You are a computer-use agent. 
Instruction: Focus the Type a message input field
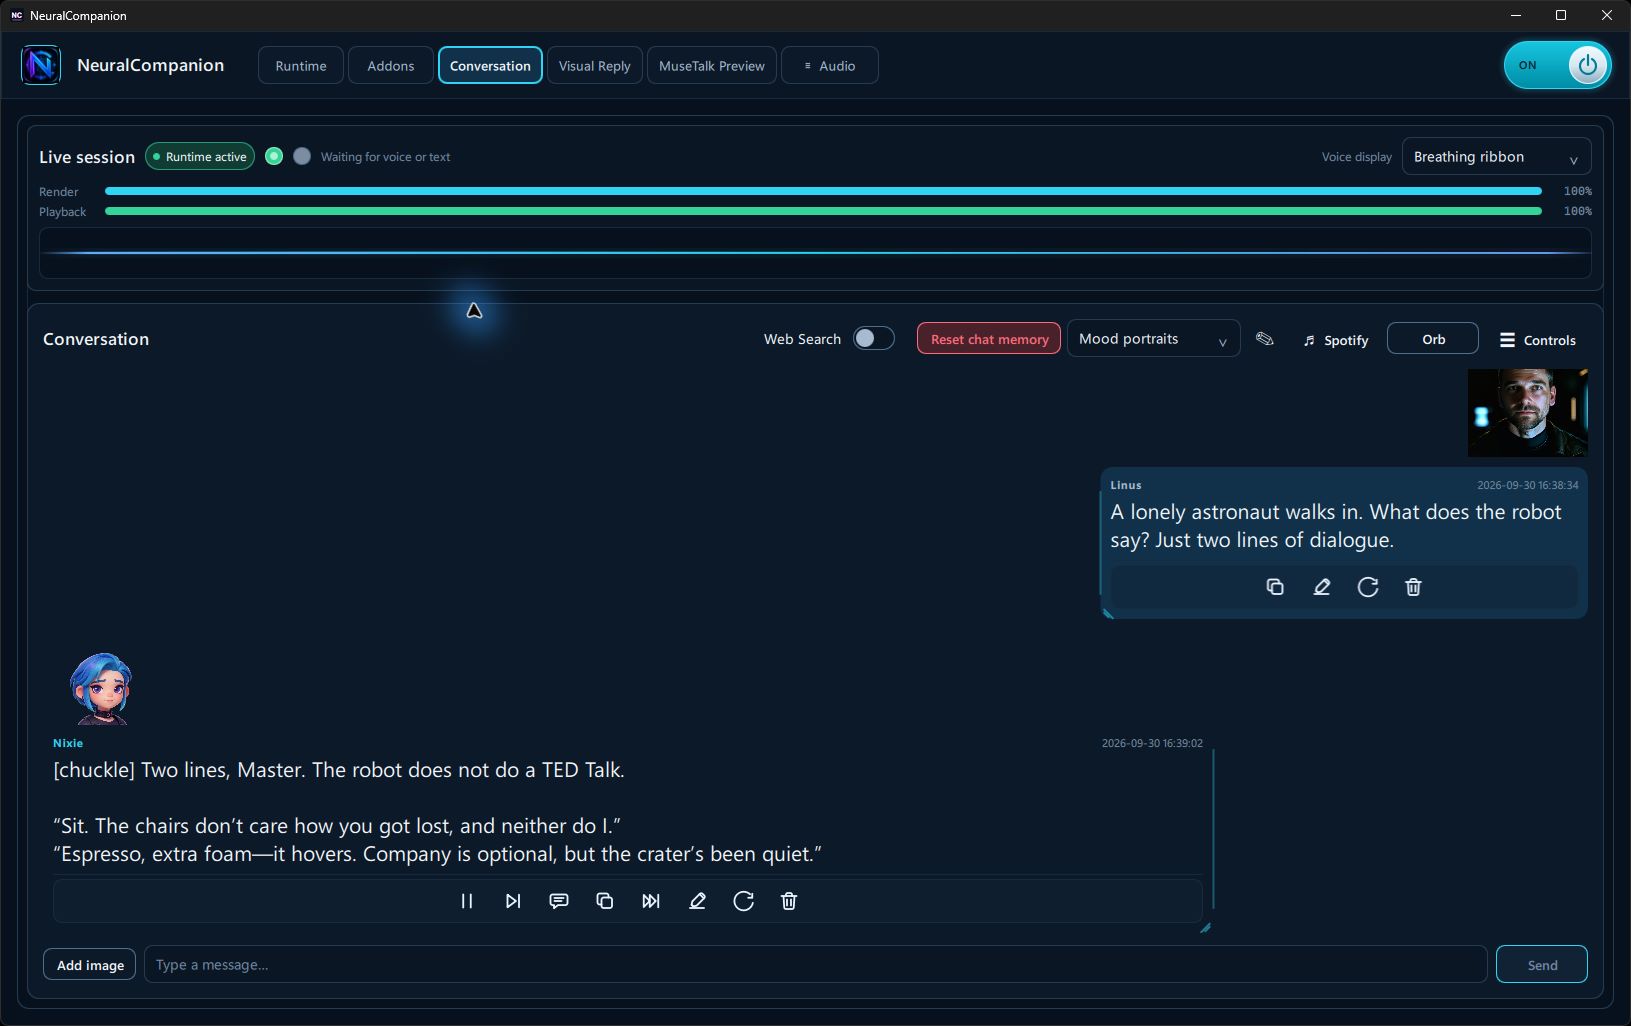[x=816, y=964]
